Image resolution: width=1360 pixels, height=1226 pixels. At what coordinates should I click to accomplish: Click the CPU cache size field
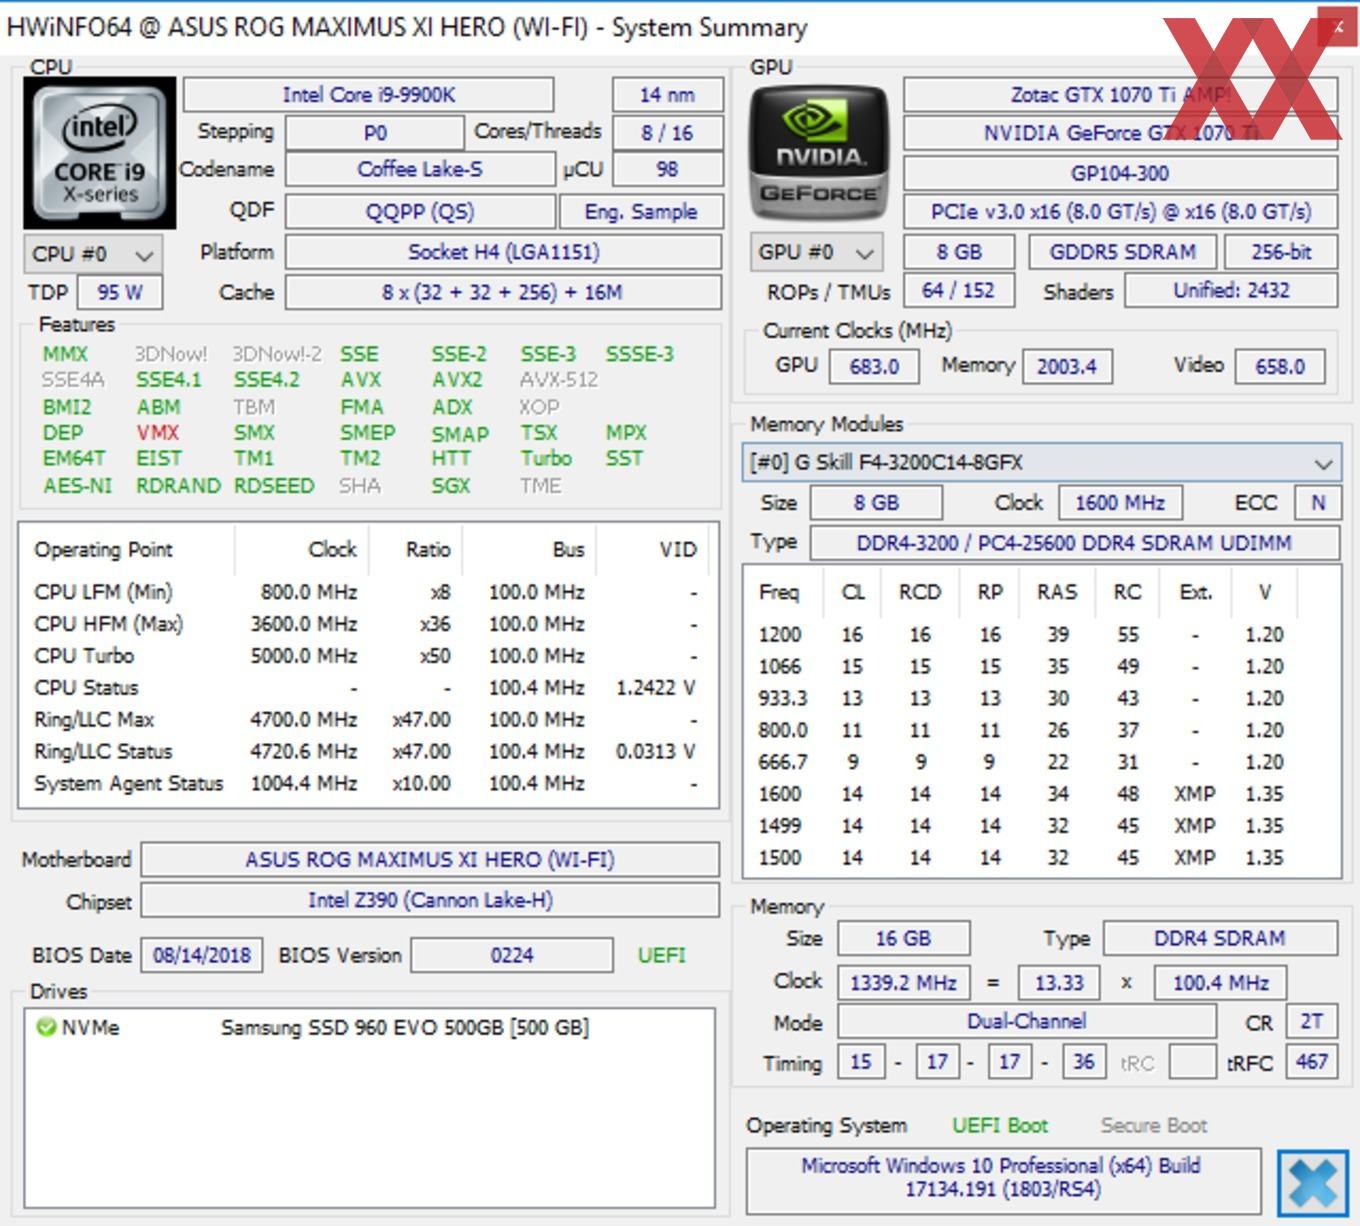tap(503, 292)
